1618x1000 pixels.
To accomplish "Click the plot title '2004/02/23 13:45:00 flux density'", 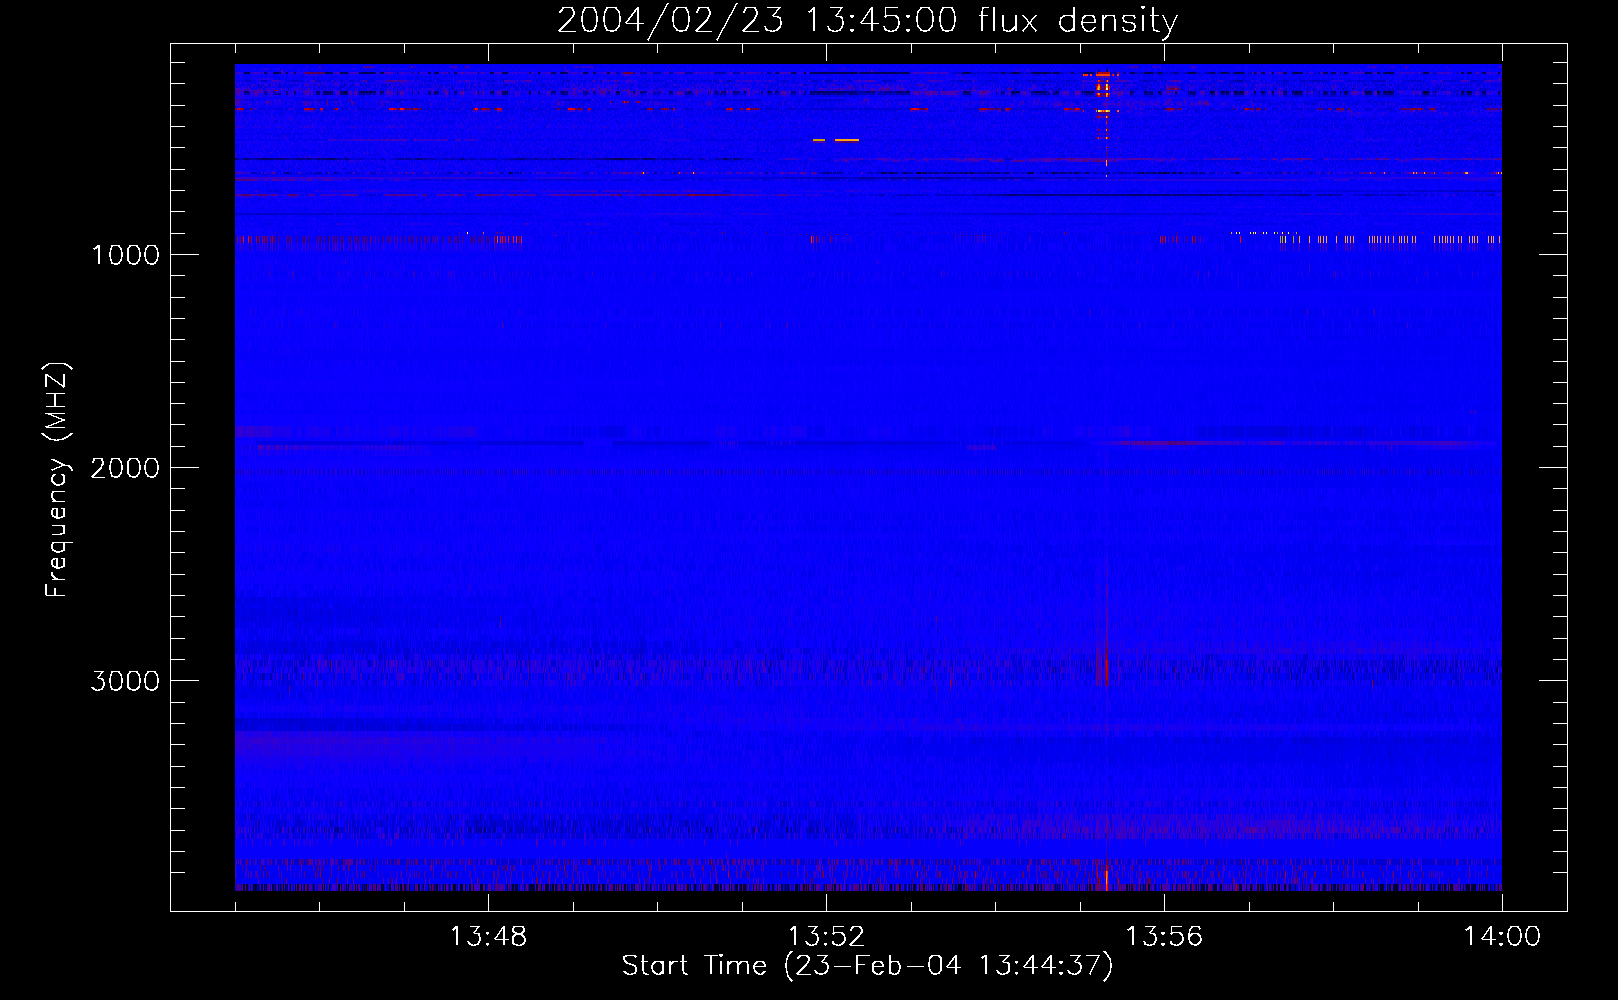I will pyautogui.click(x=867, y=20).
